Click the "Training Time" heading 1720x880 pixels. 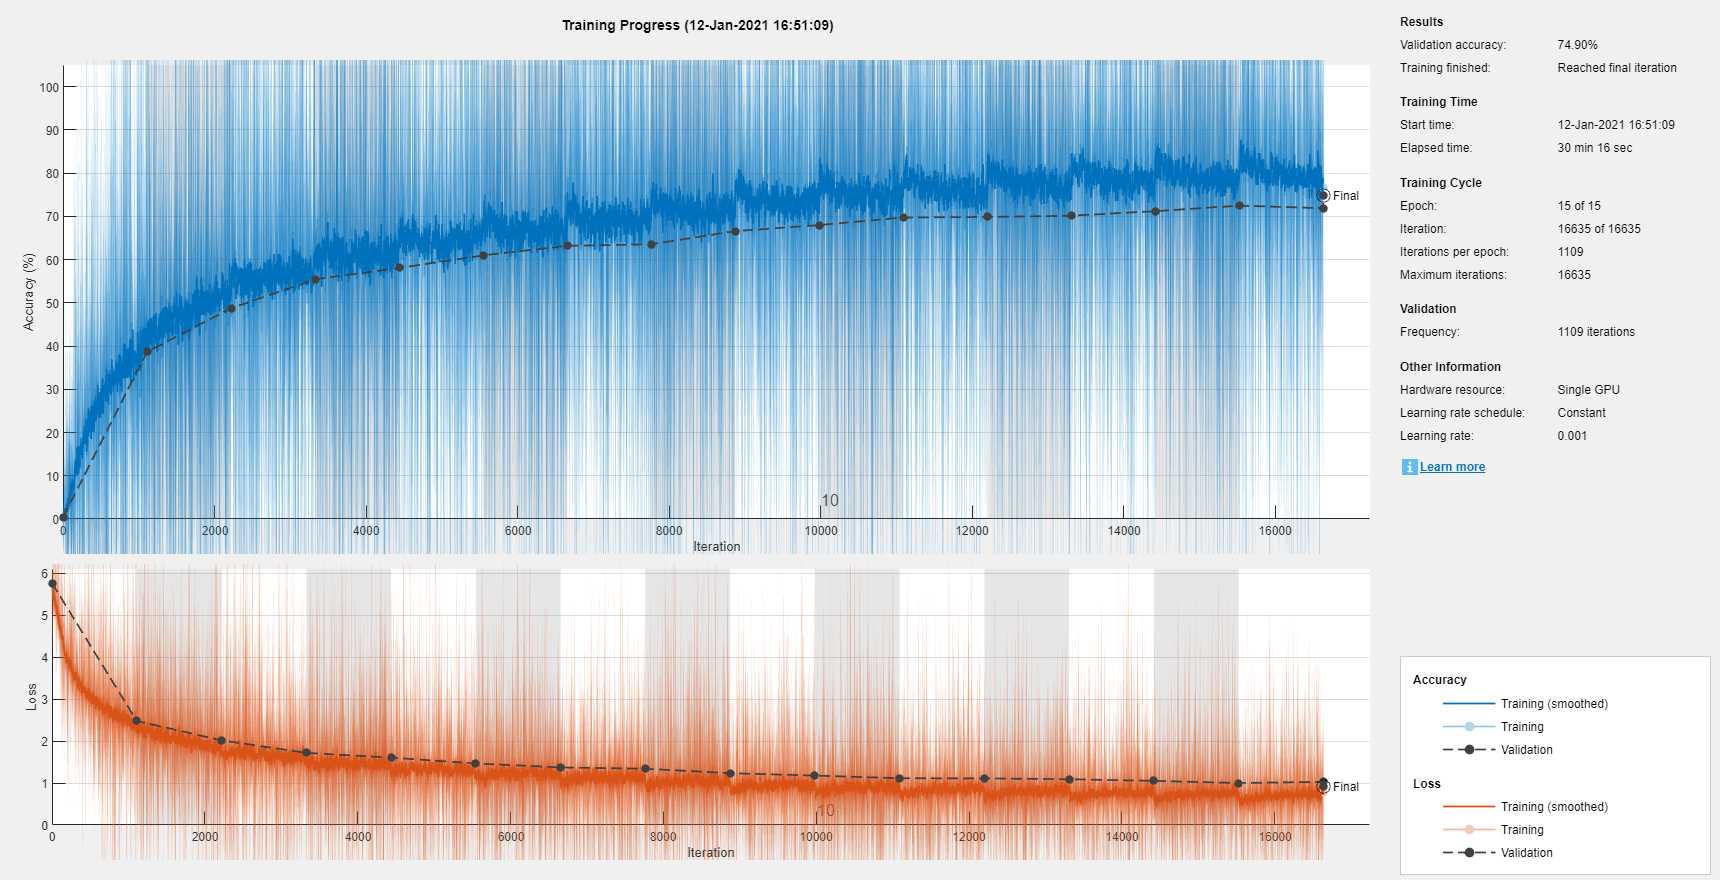click(1438, 102)
